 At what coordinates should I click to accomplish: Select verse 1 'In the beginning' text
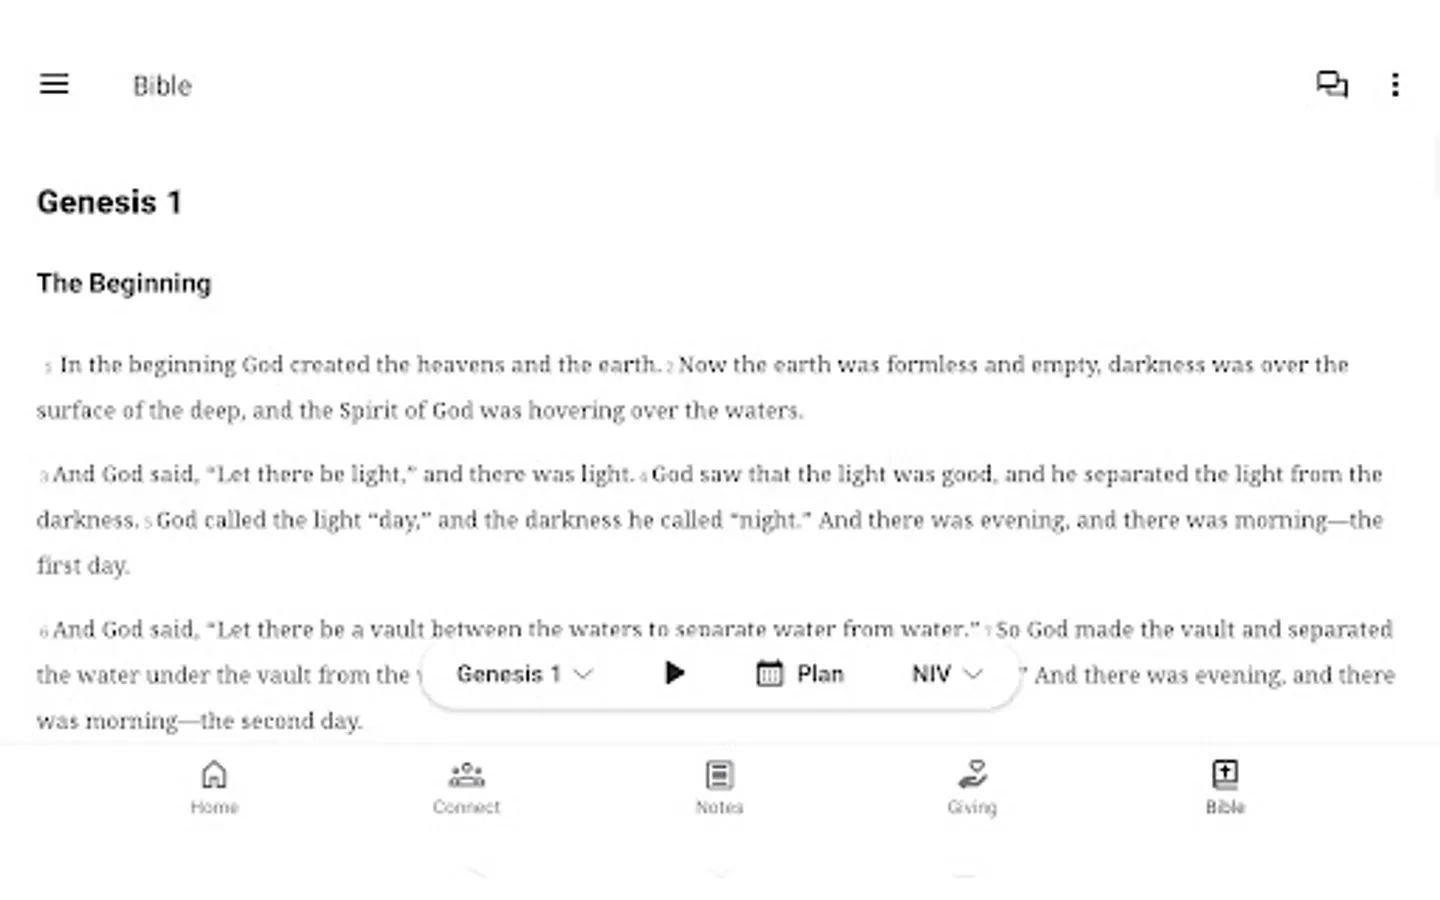[x=357, y=365]
